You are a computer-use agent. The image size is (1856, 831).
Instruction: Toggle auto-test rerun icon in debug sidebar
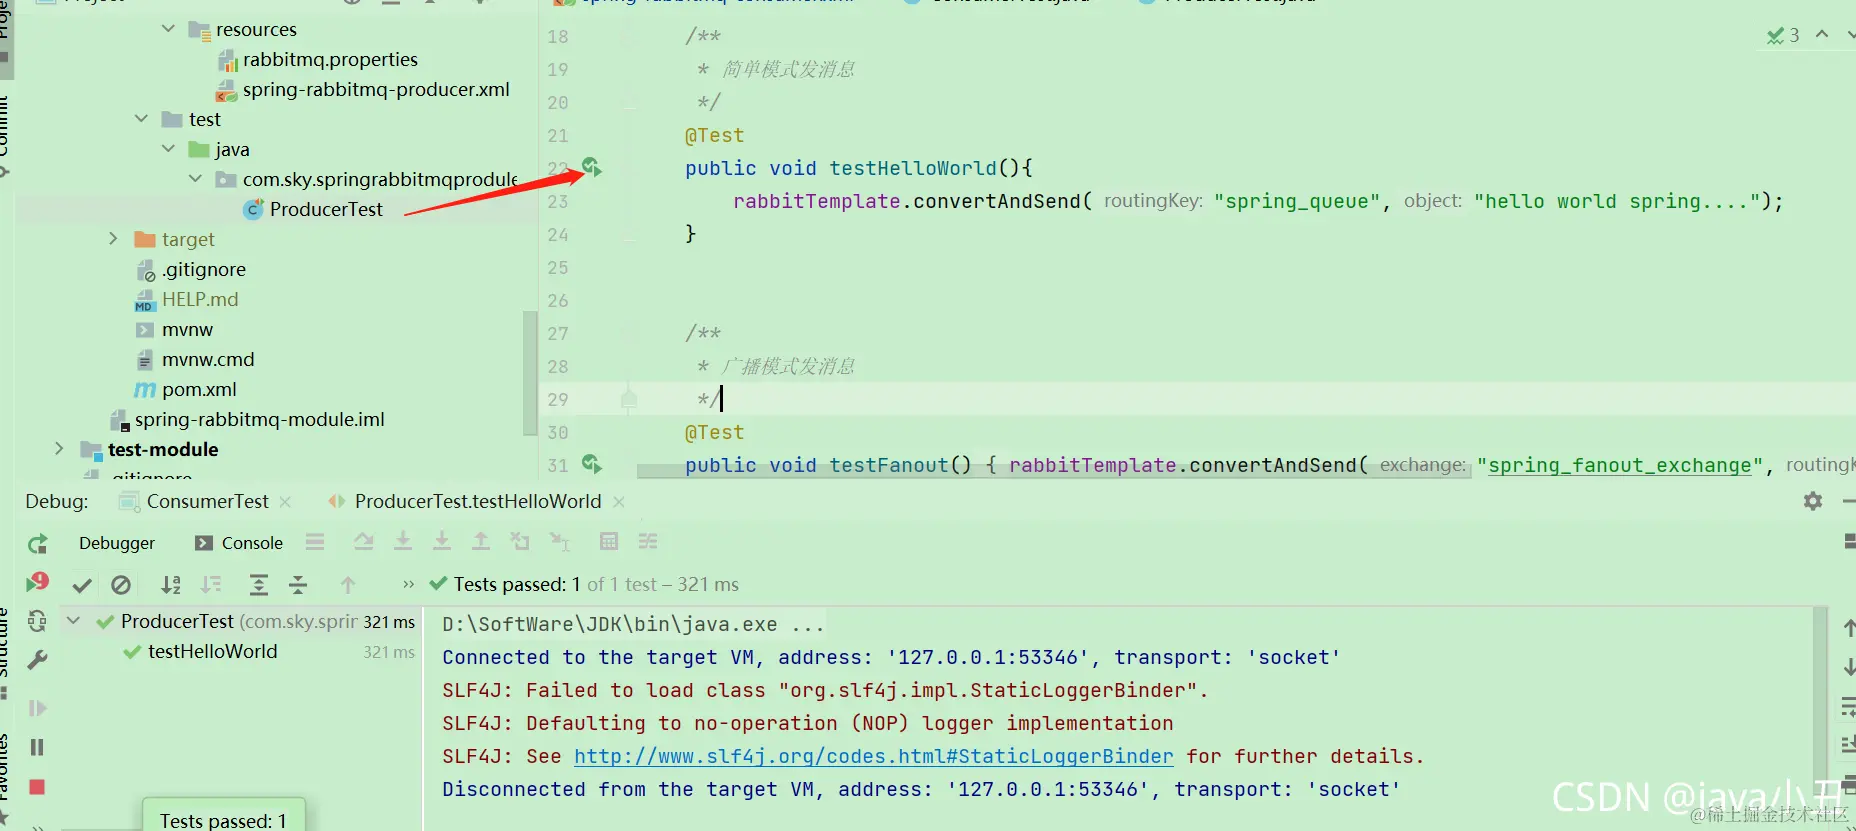point(38,621)
